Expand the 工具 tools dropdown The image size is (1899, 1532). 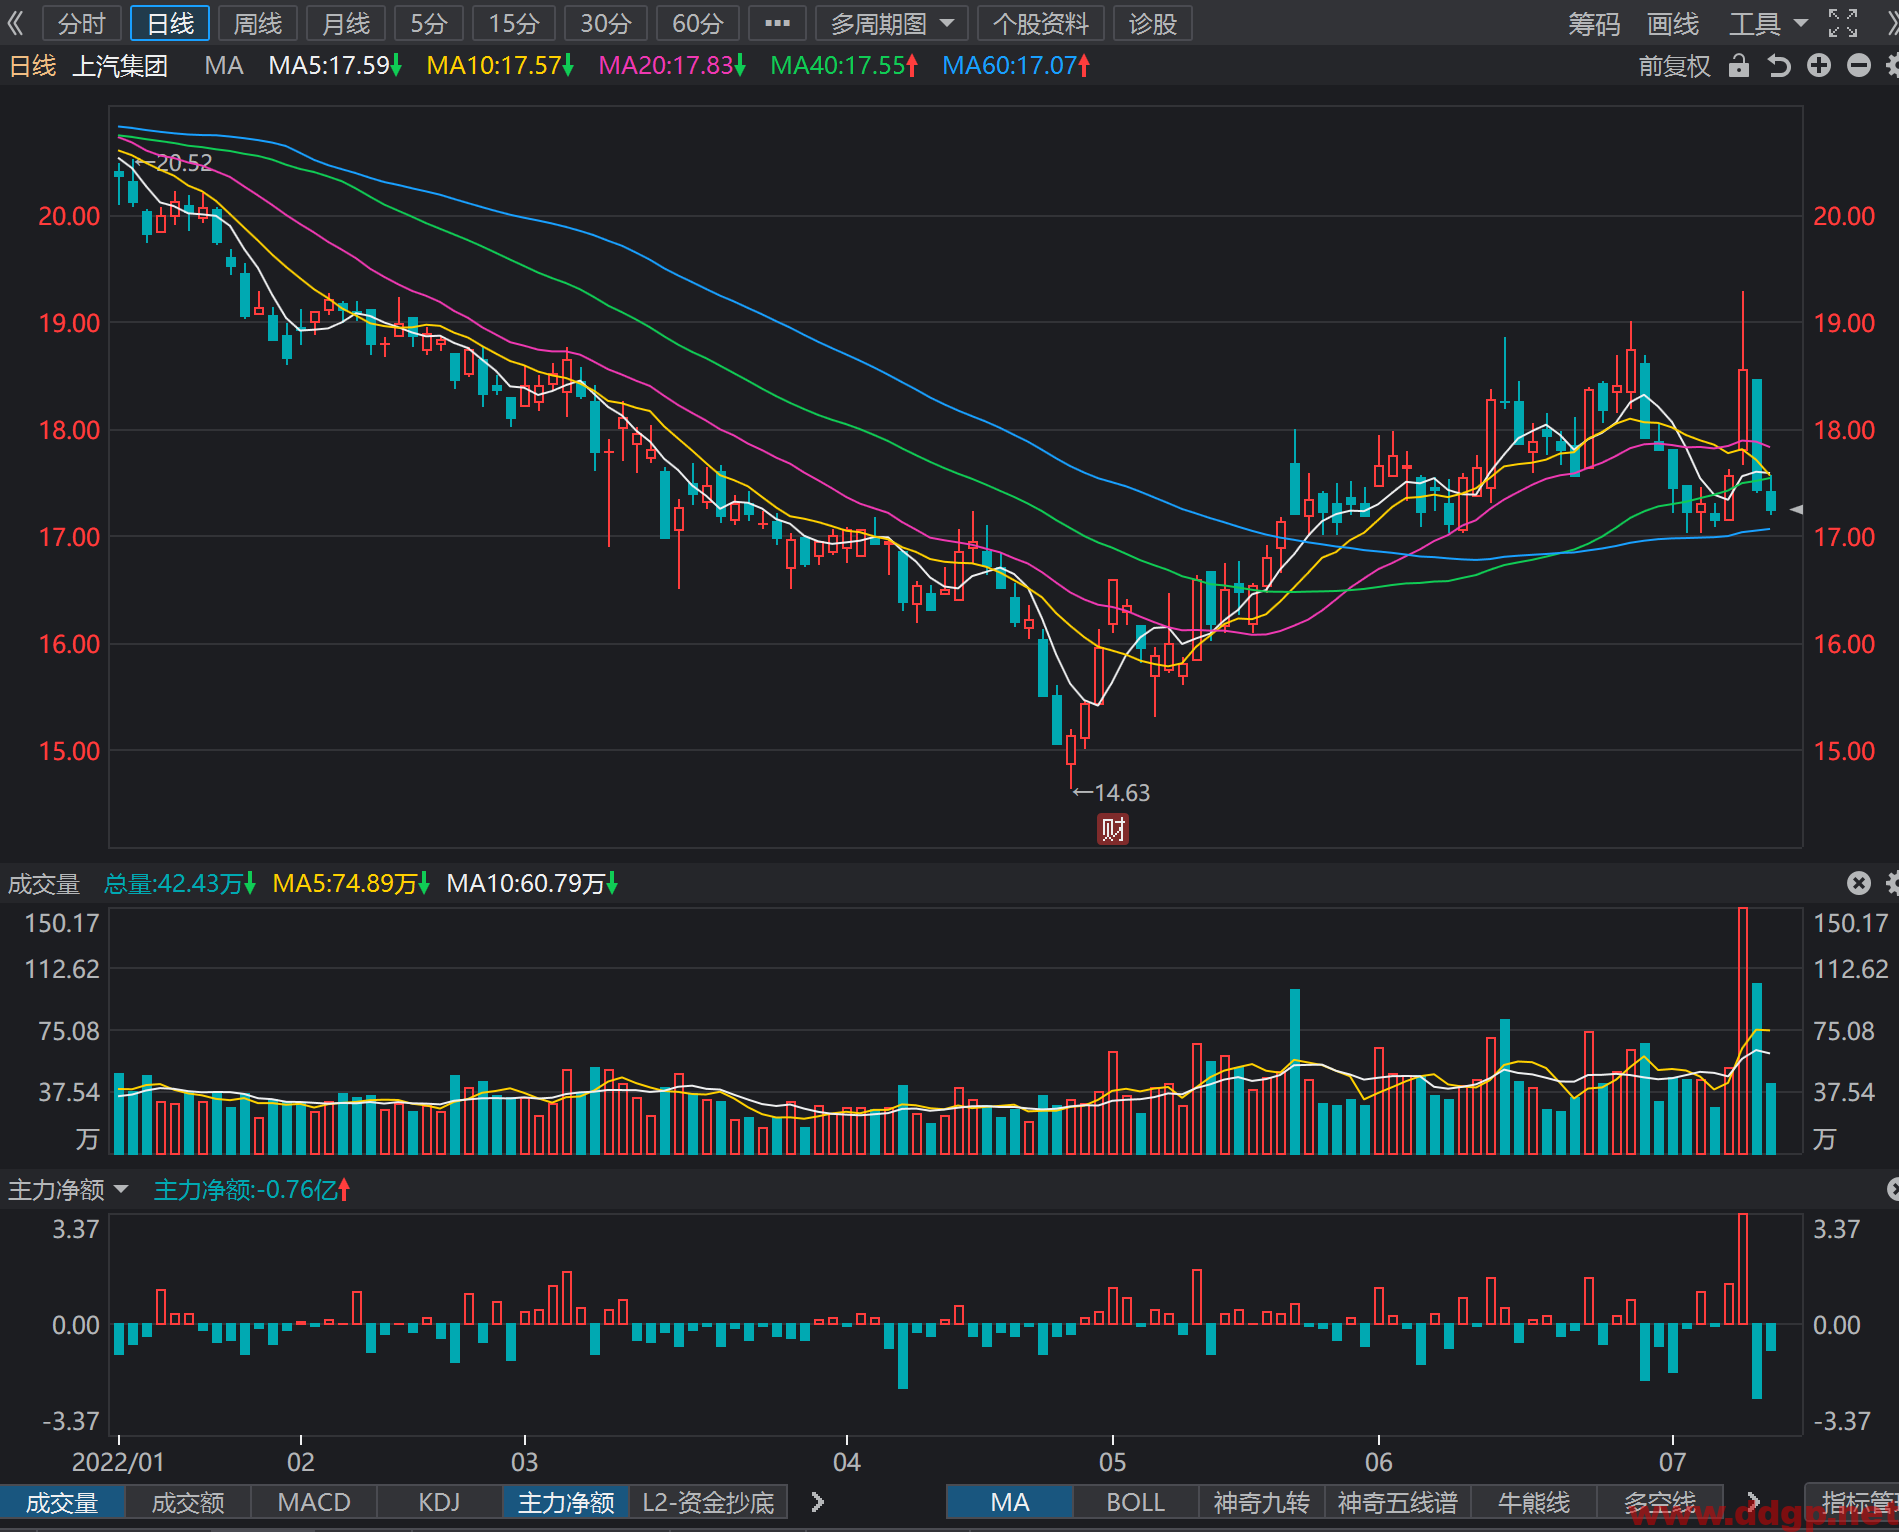(x=1768, y=23)
